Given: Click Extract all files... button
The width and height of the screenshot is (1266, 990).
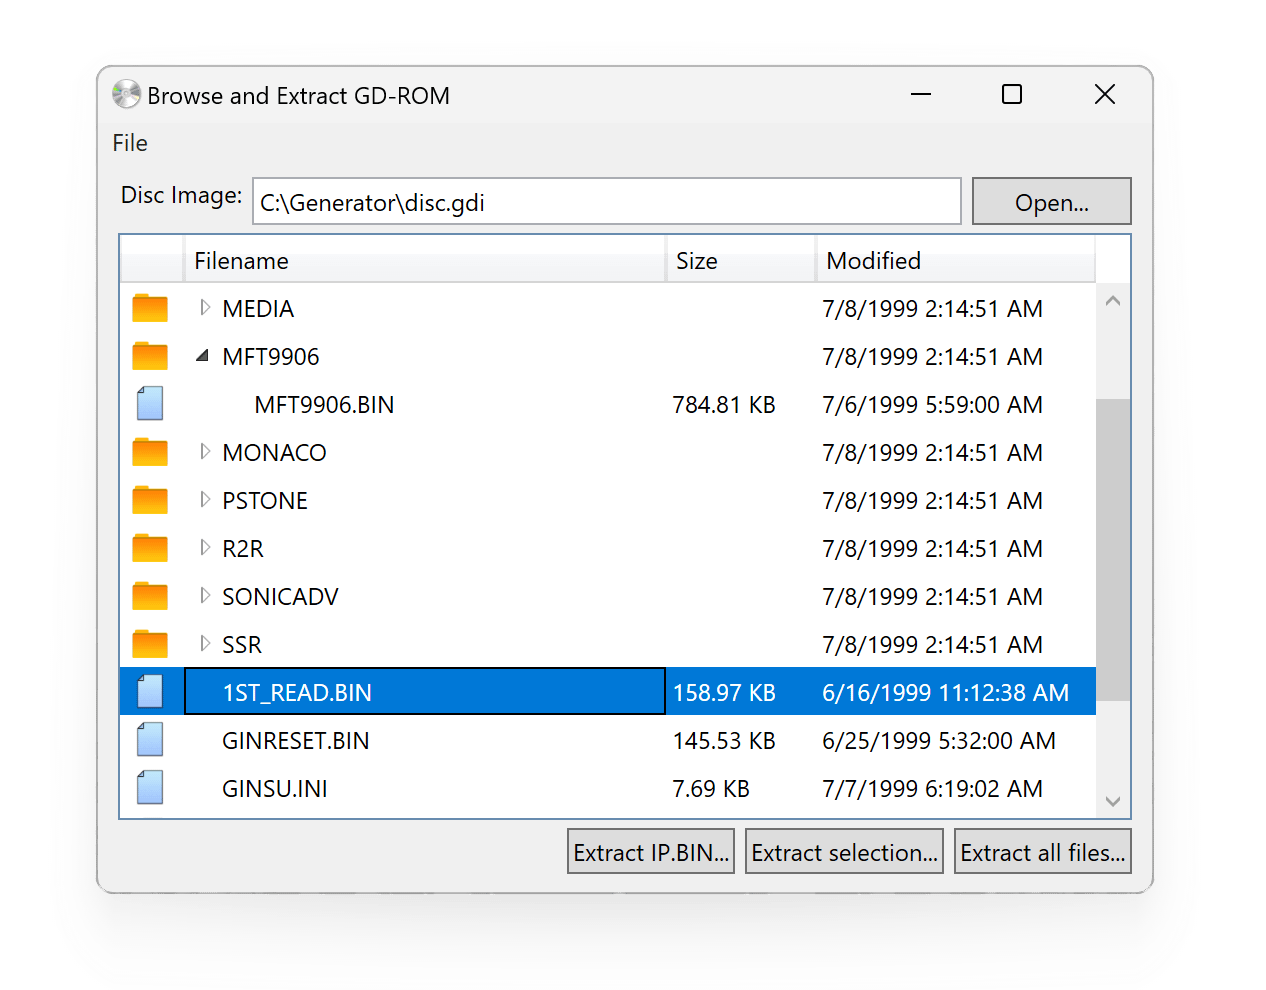Looking at the screenshot, I should pyautogui.click(x=1042, y=852).
